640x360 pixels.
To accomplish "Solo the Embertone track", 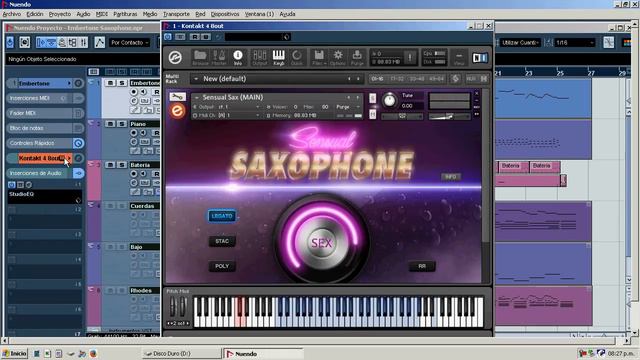I will [121, 83].
